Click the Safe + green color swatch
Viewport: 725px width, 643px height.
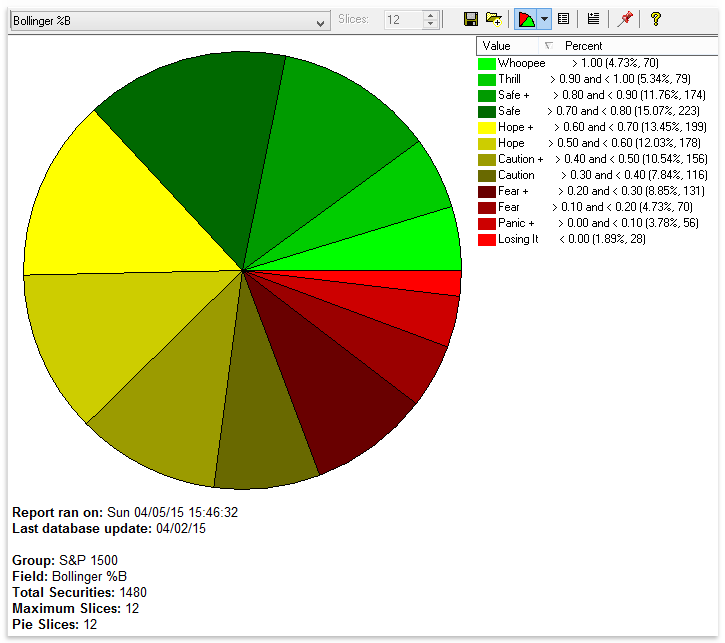pyautogui.click(x=486, y=95)
